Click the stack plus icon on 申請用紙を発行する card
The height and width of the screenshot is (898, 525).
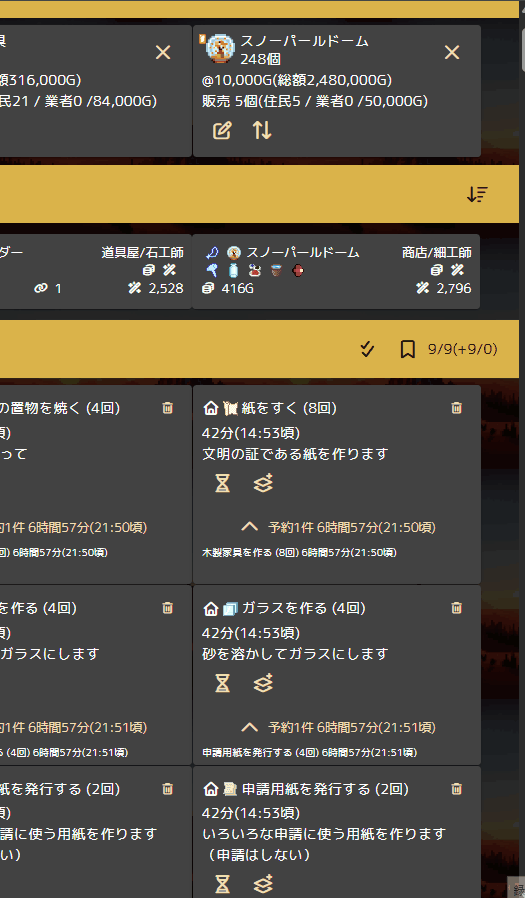pyautogui.click(x=263, y=884)
